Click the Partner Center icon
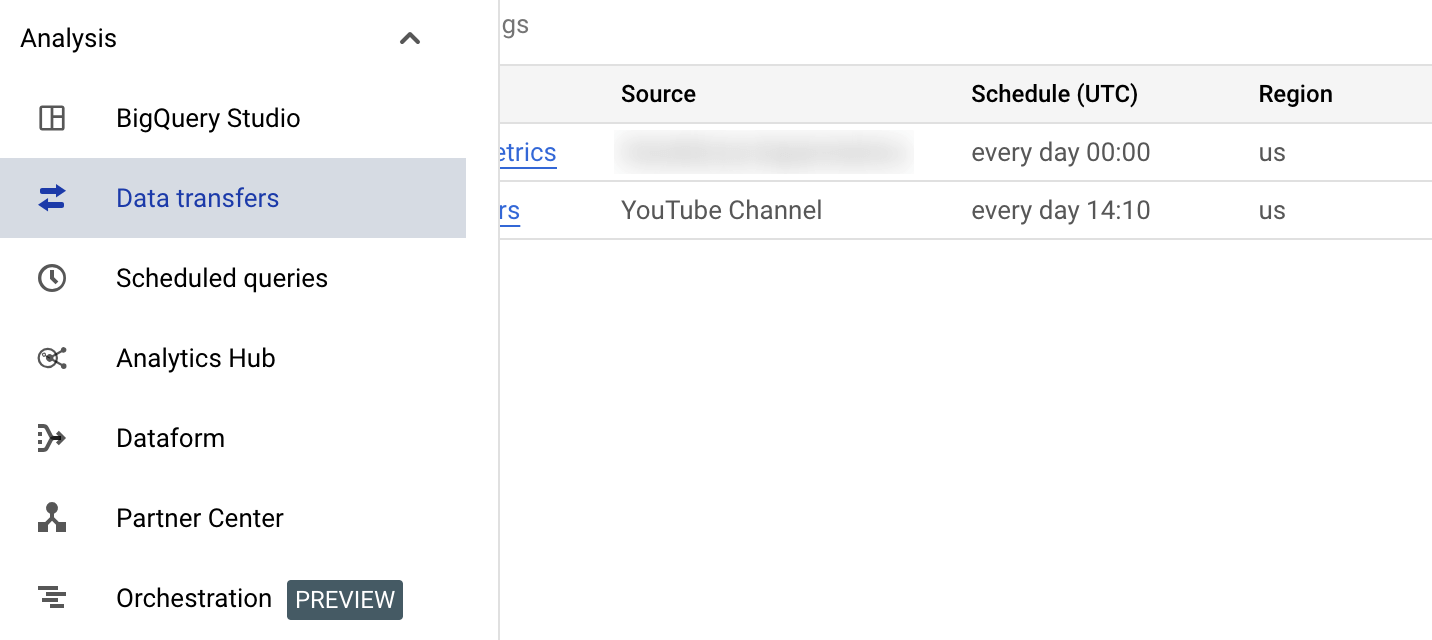The image size is (1432, 640). point(52,518)
